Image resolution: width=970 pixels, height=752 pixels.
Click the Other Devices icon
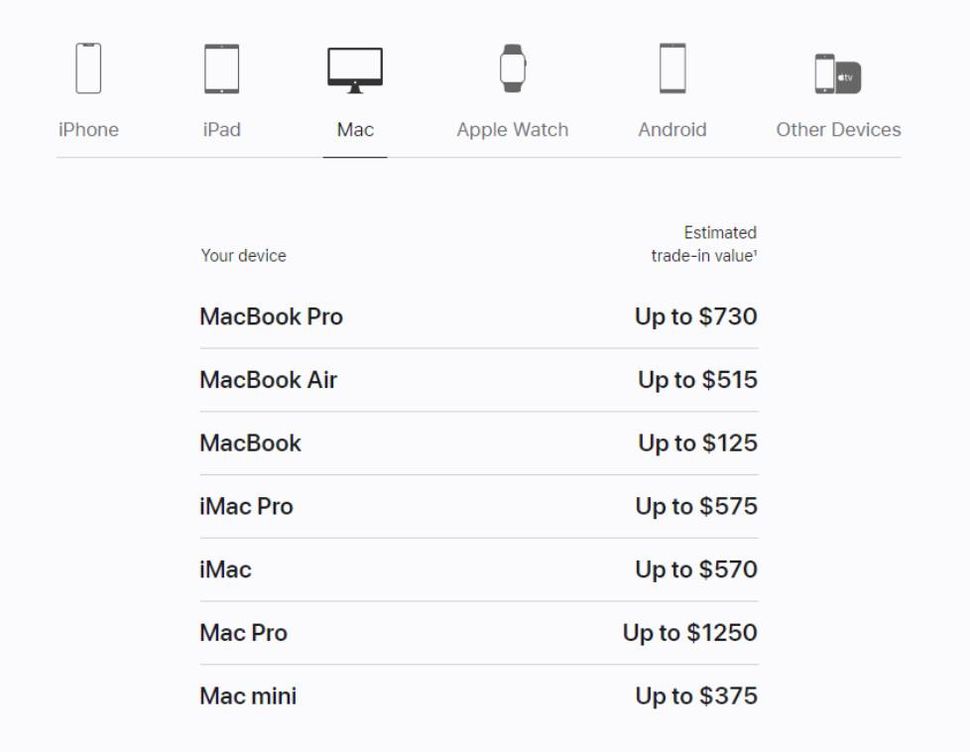[x=837, y=70]
